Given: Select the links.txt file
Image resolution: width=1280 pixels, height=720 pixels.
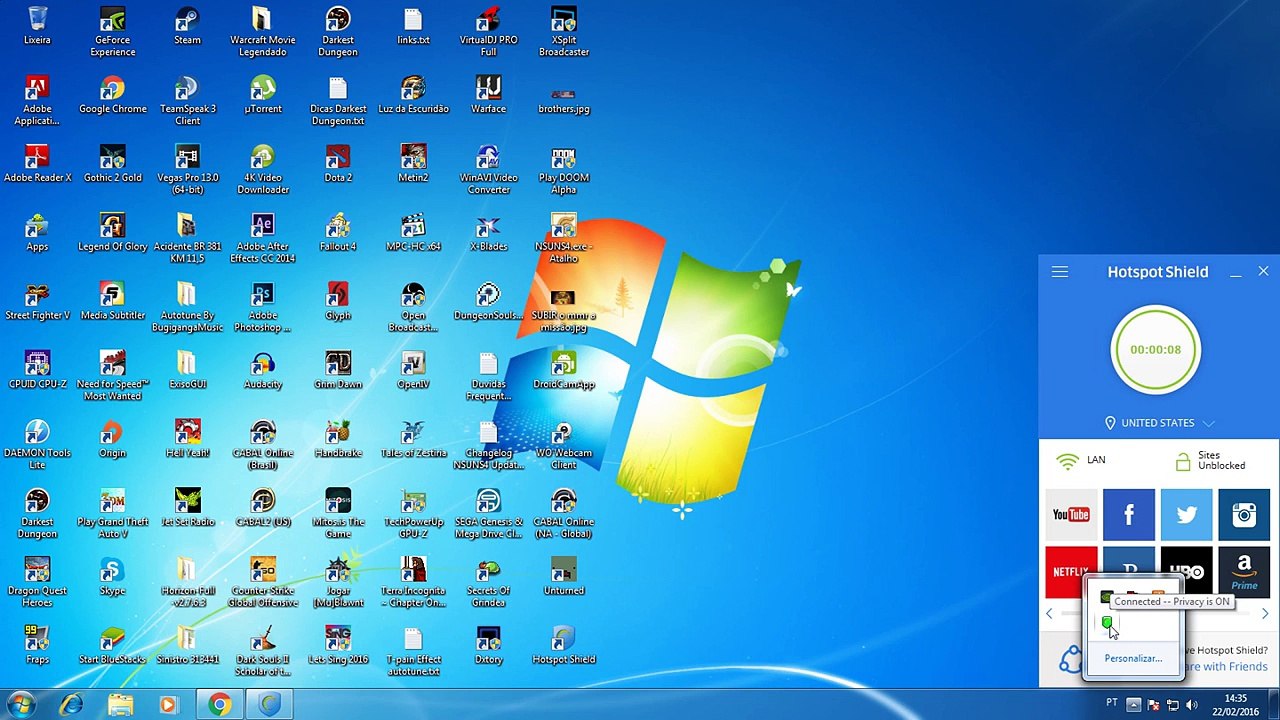Looking at the screenshot, I should [413, 26].
